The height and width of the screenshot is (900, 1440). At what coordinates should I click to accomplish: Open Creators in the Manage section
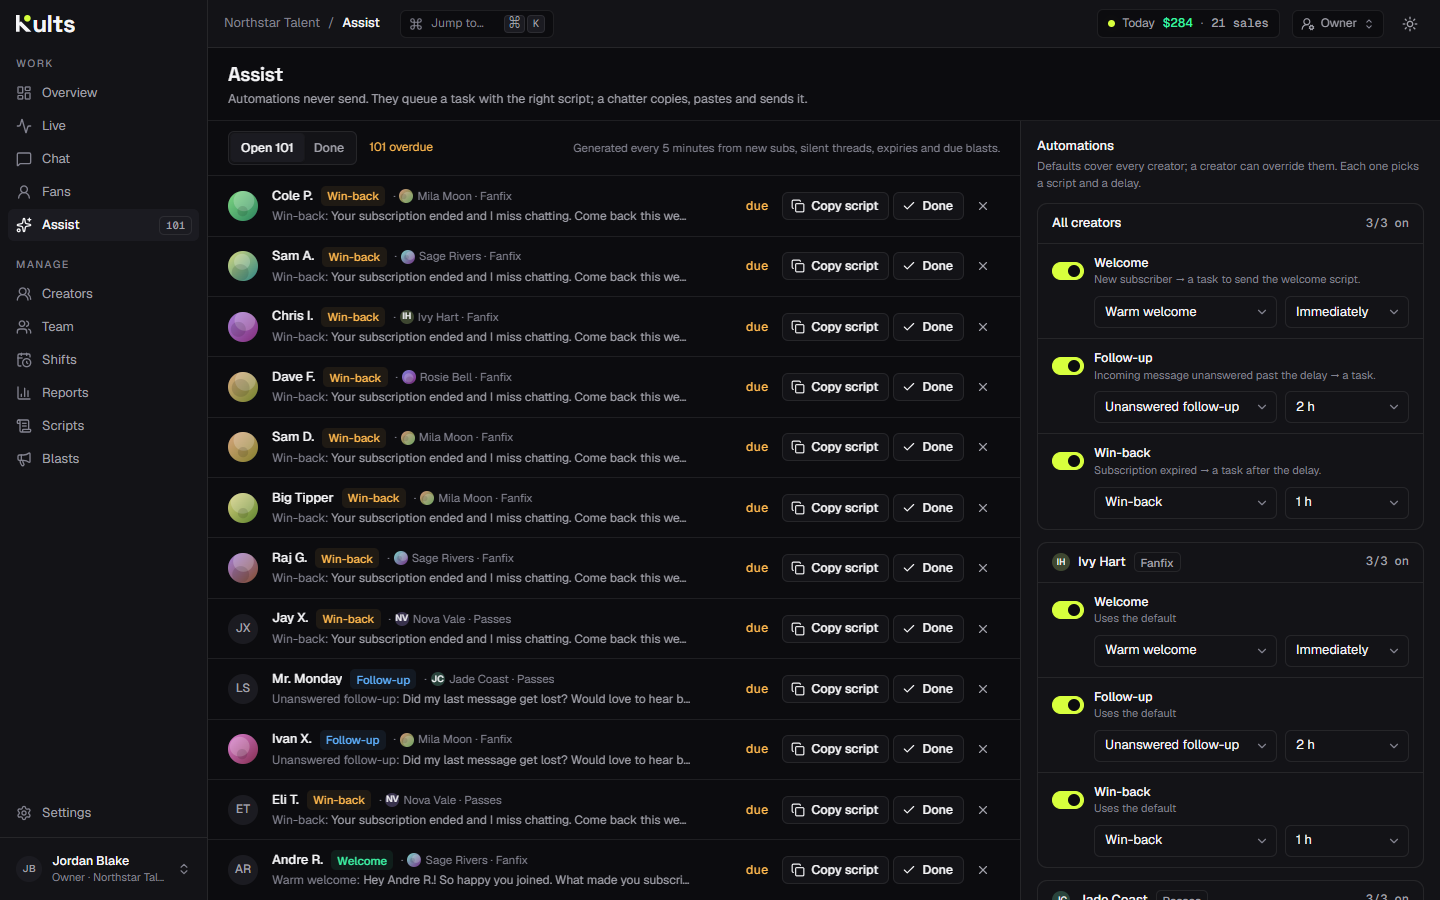tap(103, 294)
